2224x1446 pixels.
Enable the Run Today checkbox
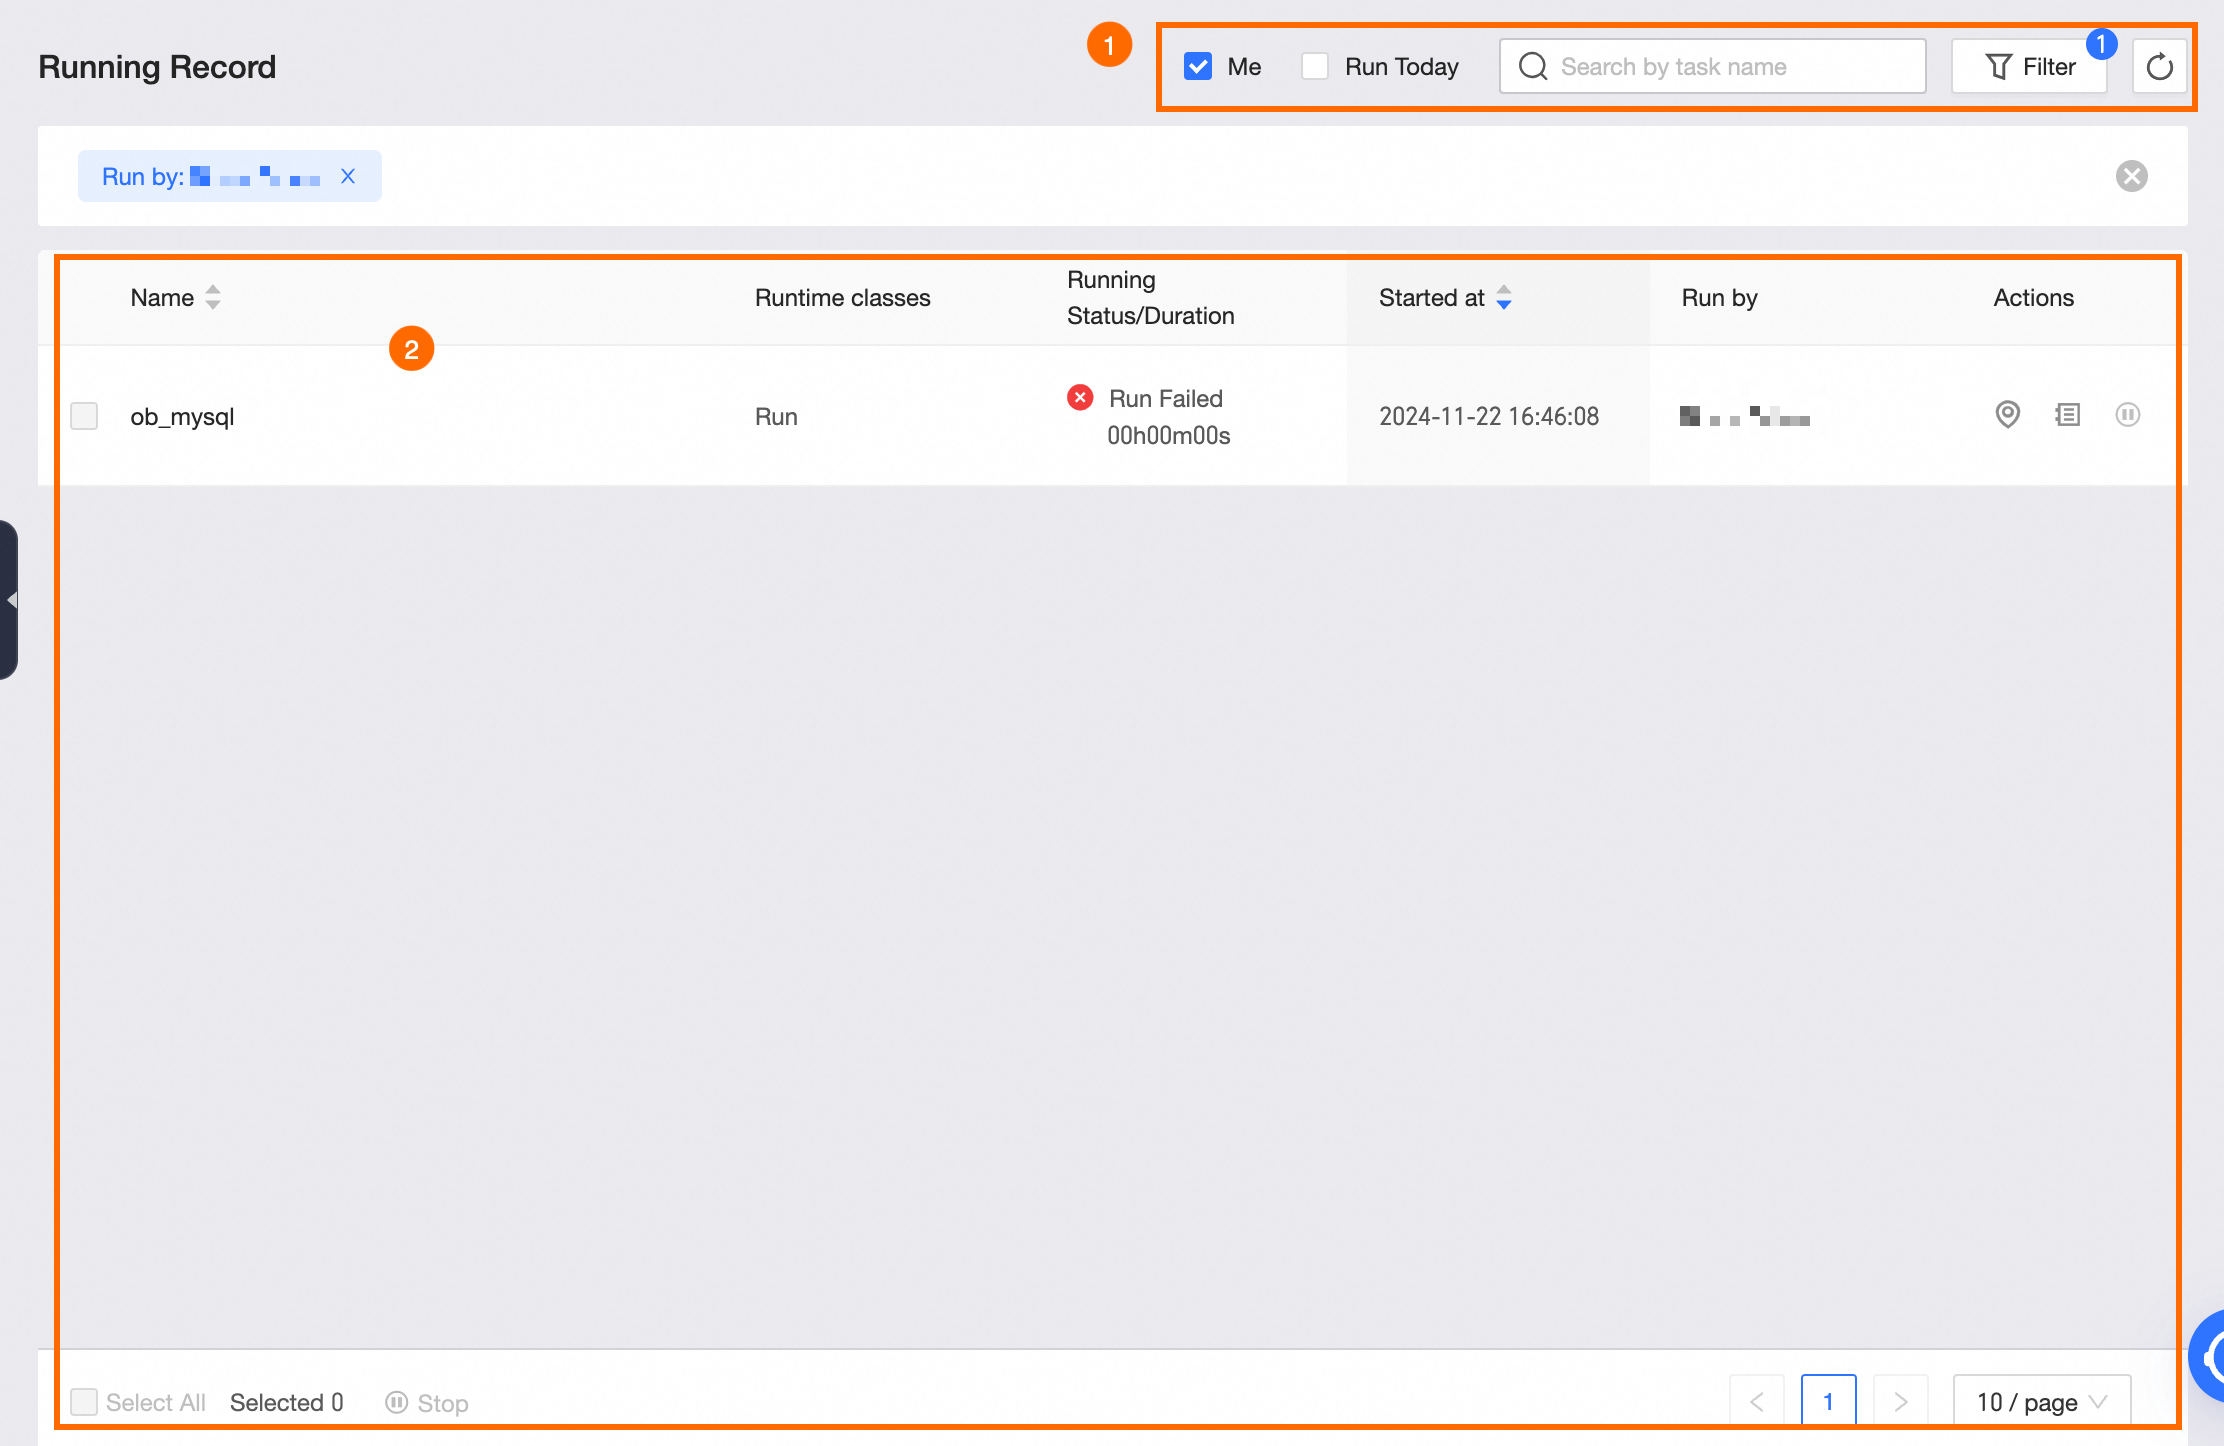coord(1314,66)
